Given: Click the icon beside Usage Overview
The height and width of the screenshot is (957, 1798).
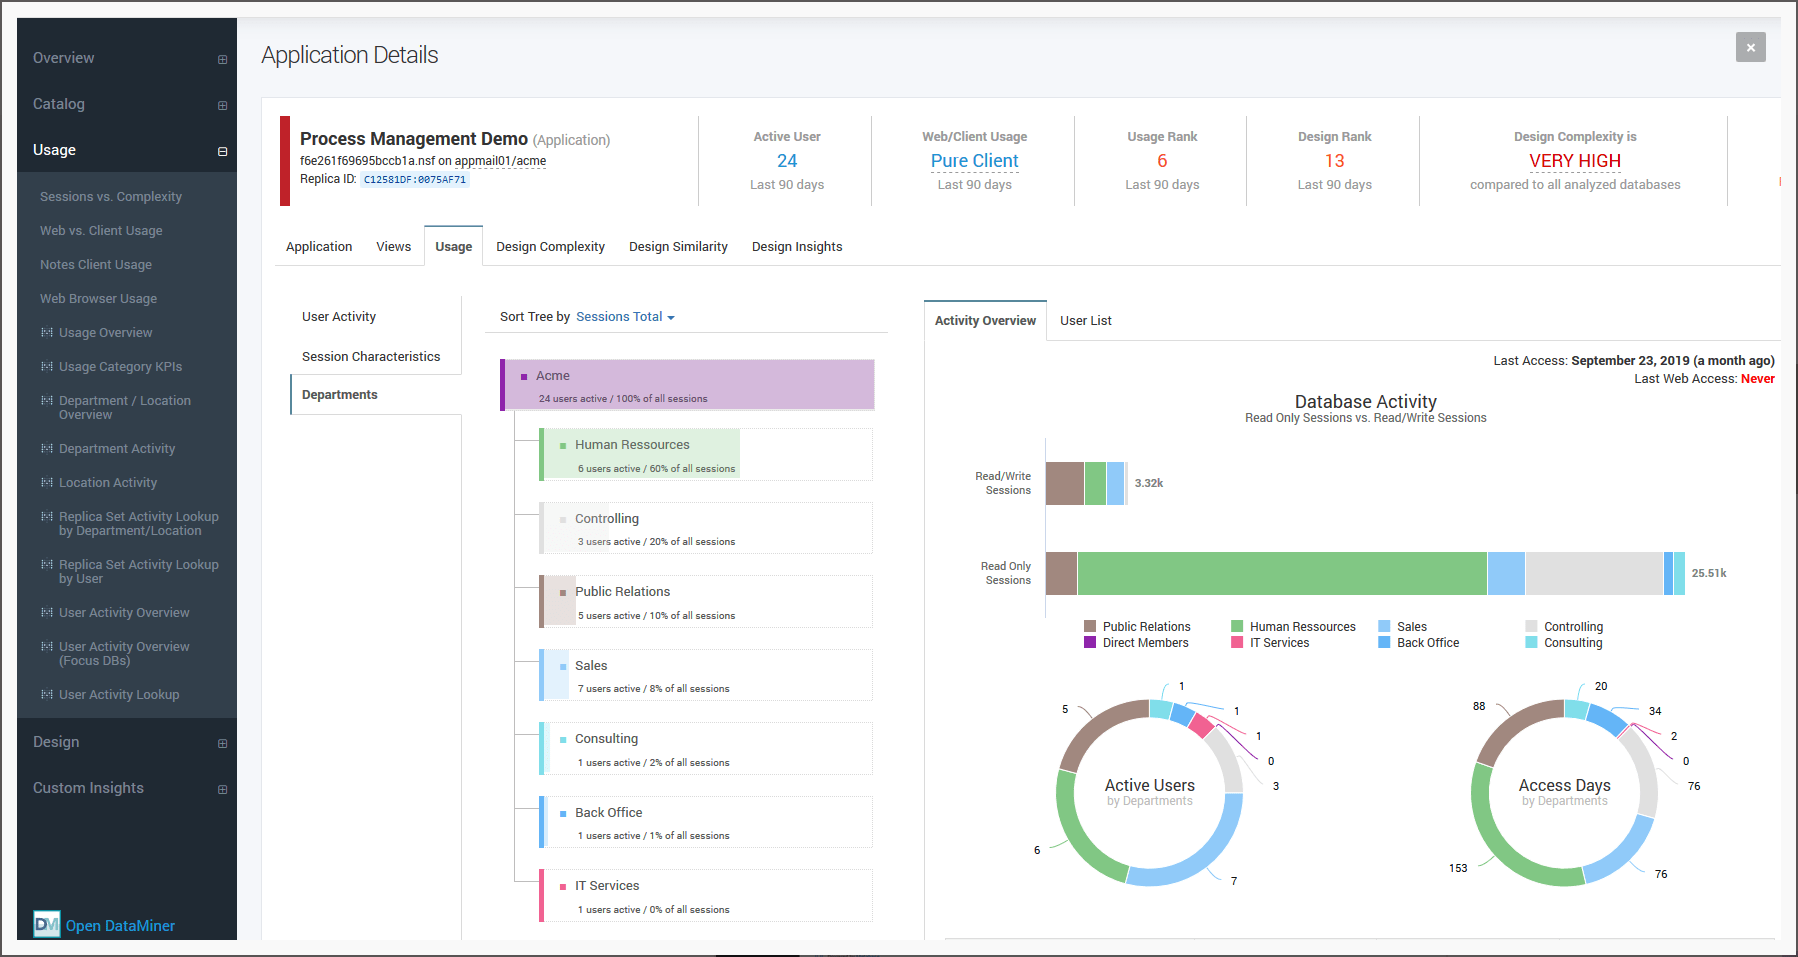Looking at the screenshot, I should tap(47, 332).
